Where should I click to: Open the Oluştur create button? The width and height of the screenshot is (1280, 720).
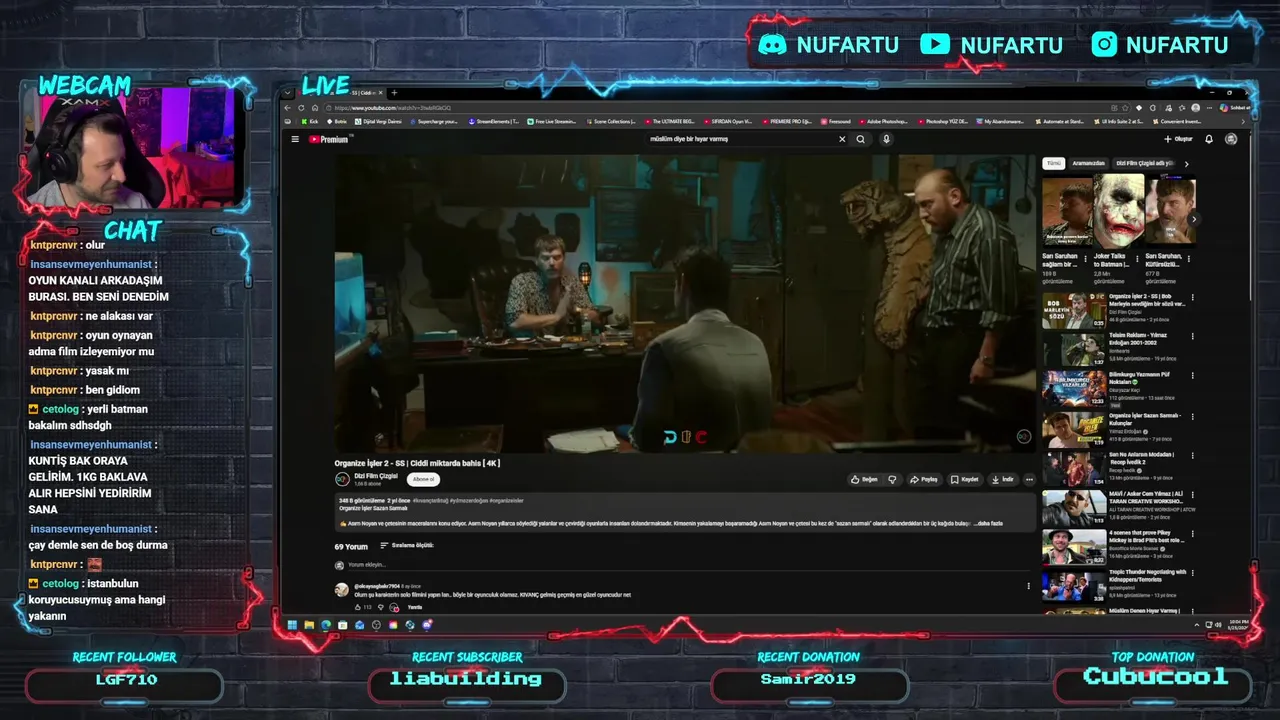(x=1178, y=139)
